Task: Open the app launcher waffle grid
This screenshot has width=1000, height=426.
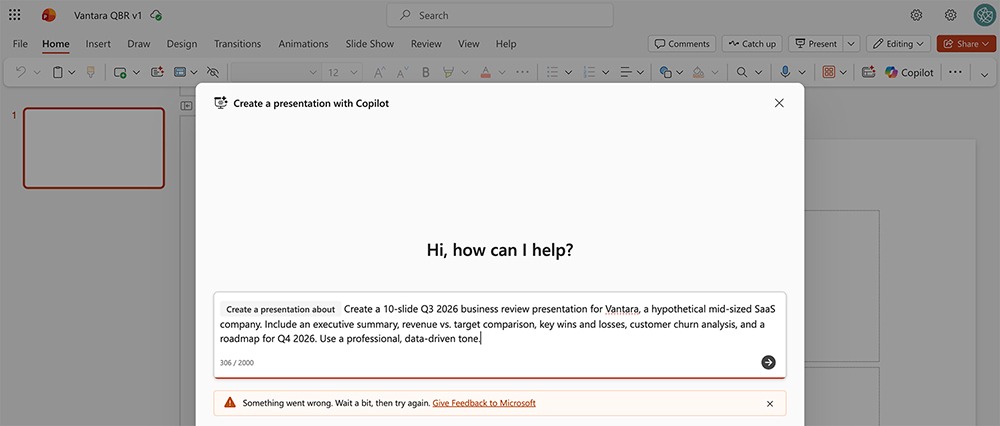Action: [14, 15]
